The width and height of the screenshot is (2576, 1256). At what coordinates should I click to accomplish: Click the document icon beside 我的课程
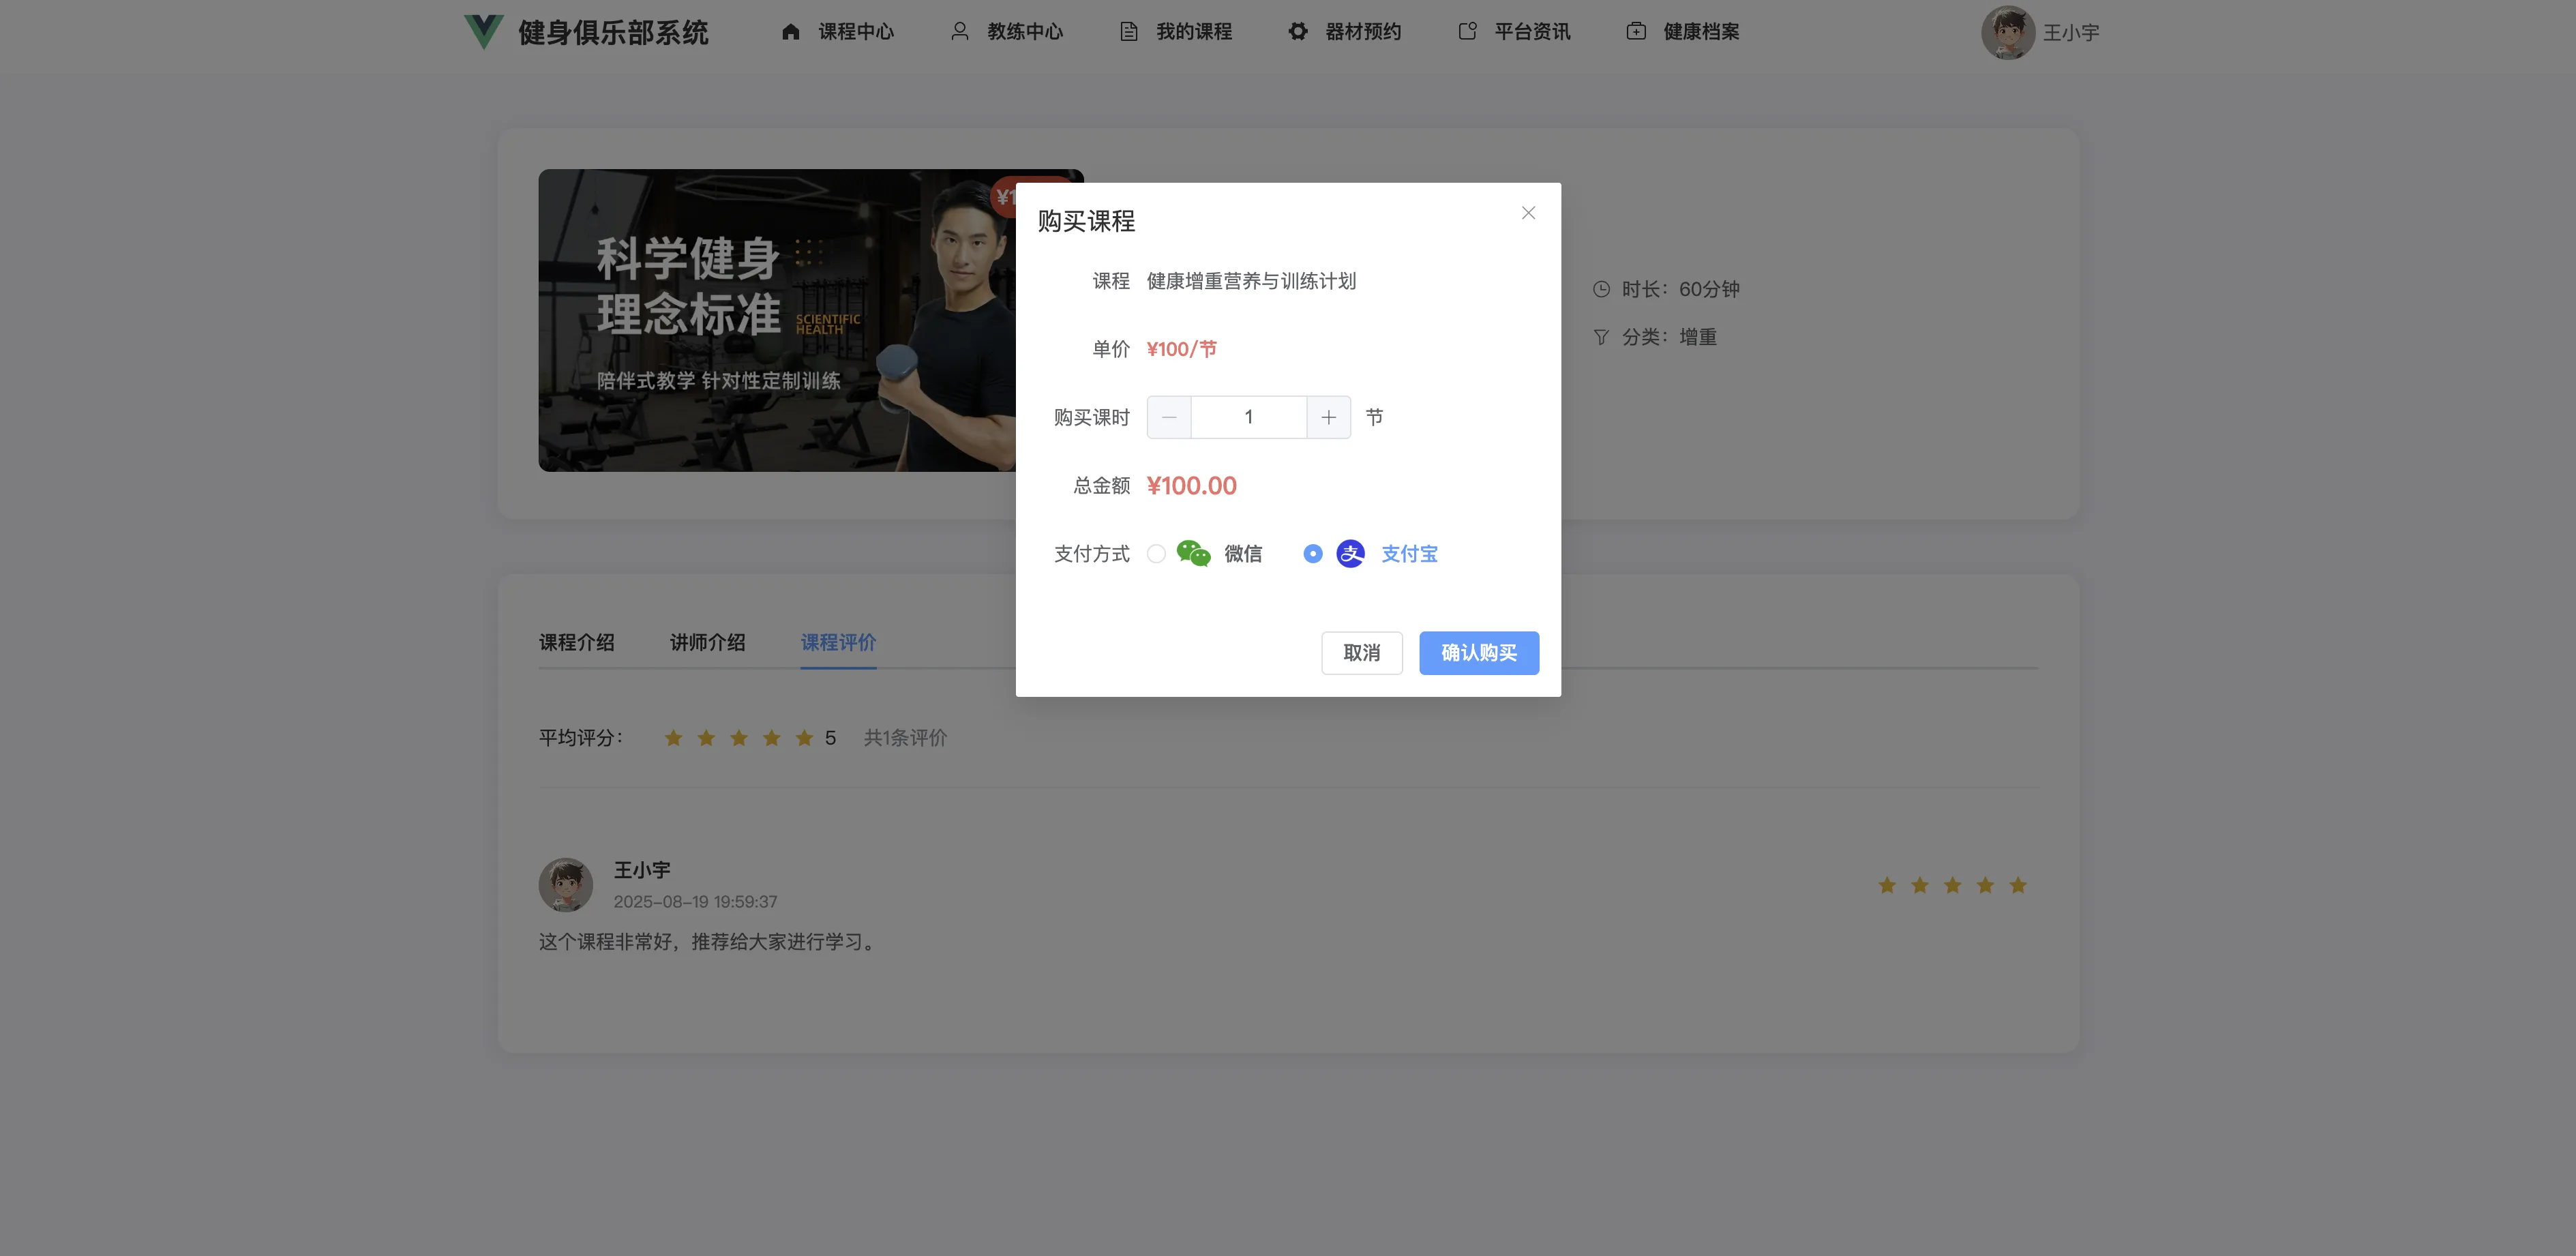(x=1129, y=32)
